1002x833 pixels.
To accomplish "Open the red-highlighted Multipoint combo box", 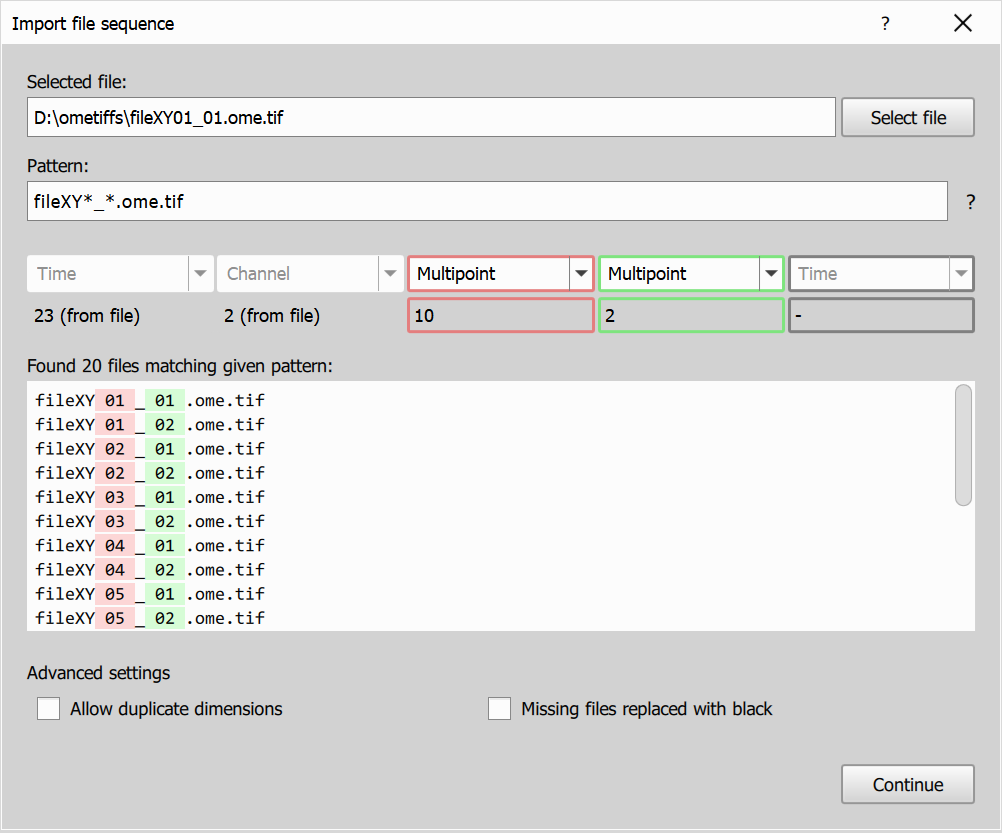I will (580, 273).
